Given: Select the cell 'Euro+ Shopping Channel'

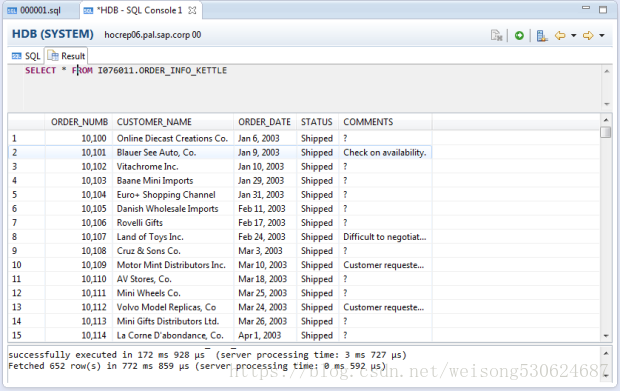Looking at the screenshot, I should pos(173,195).
